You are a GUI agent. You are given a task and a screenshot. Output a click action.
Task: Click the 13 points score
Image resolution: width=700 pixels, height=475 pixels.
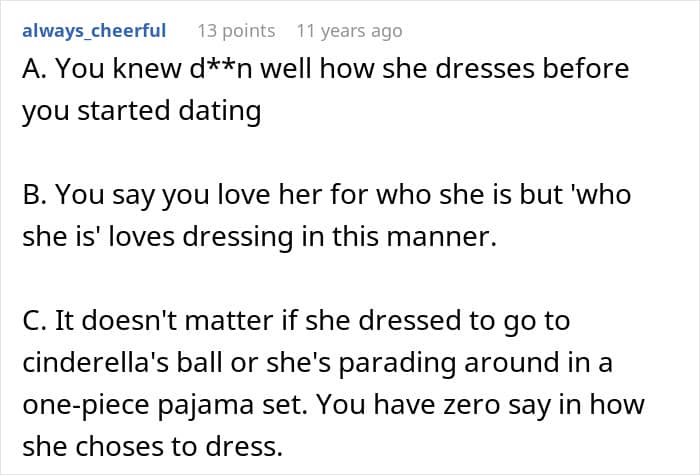236,31
